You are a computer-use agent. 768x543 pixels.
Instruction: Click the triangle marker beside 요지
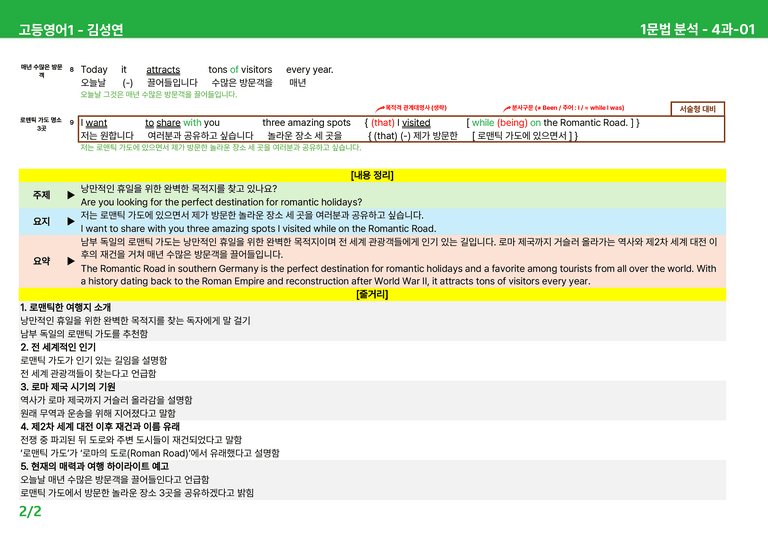[x=71, y=221]
